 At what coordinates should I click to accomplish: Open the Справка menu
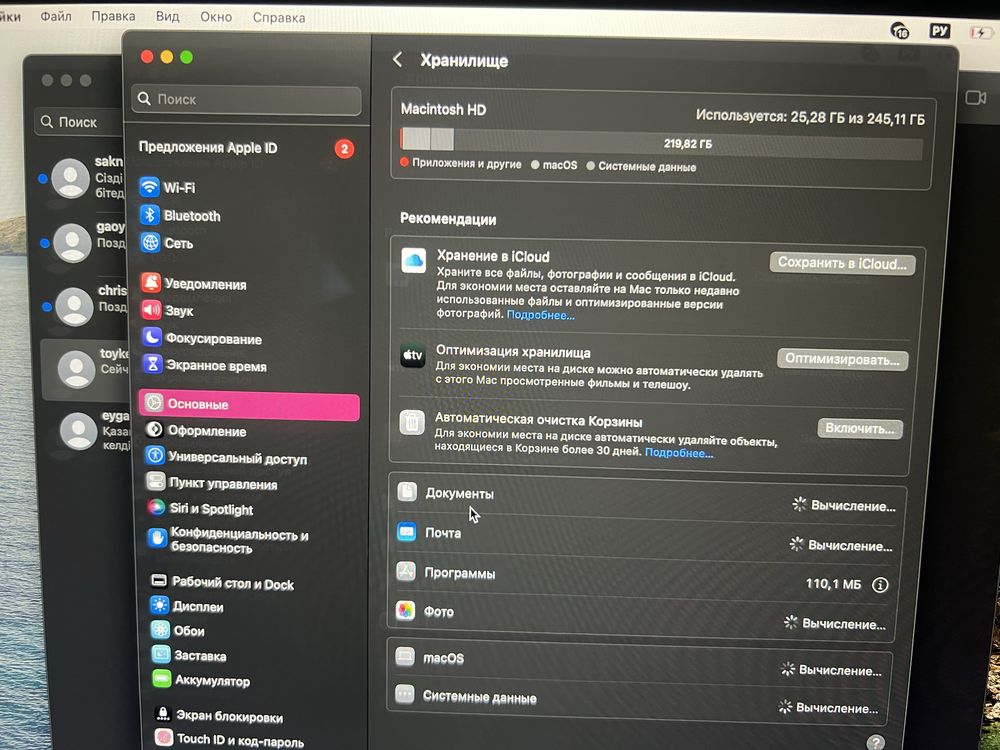[x=279, y=18]
